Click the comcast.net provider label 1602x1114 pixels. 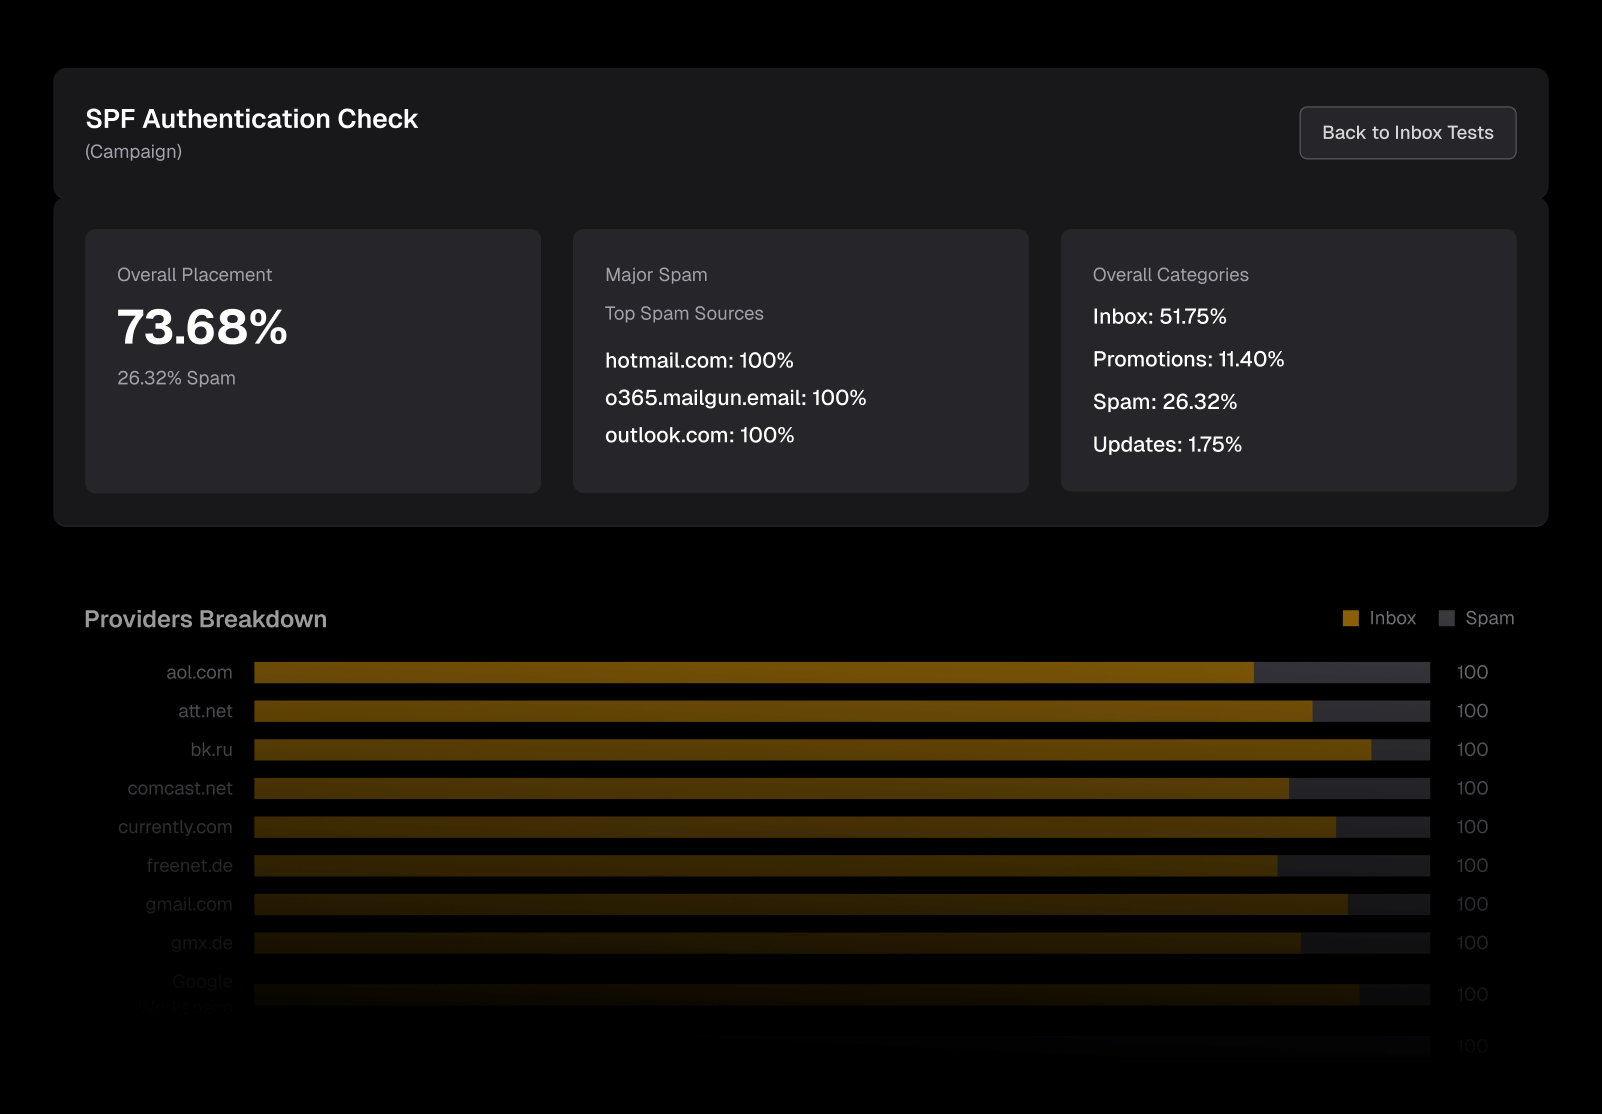click(x=180, y=788)
